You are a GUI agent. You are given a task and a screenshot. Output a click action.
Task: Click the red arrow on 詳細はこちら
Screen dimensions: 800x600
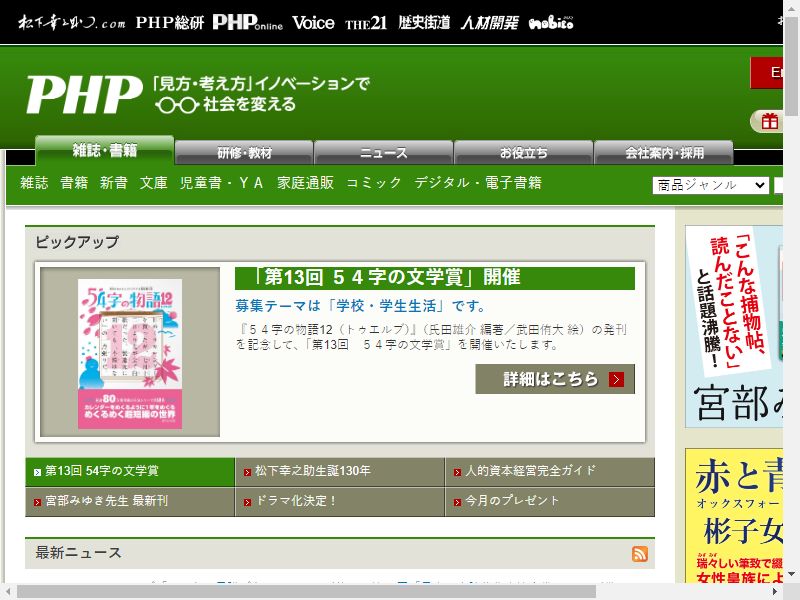coord(616,380)
